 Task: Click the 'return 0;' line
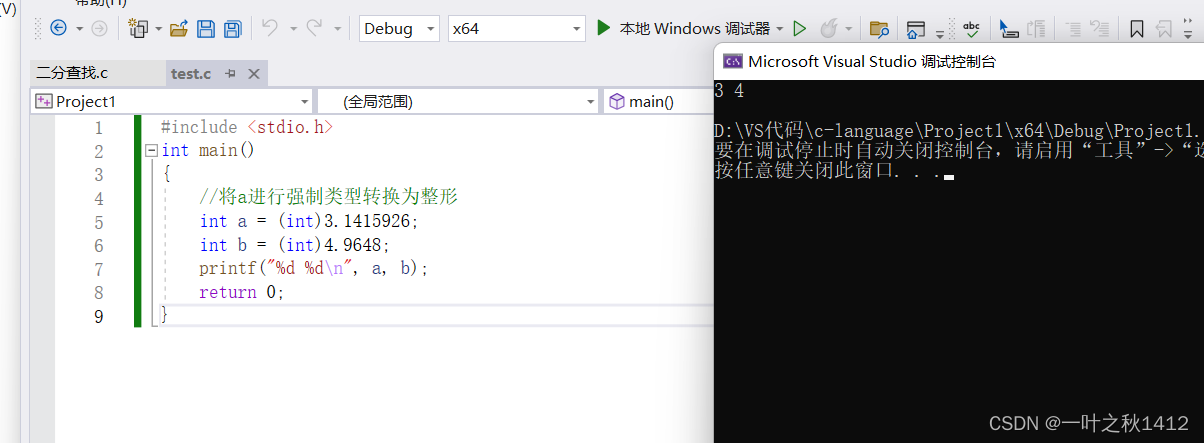click(242, 292)
